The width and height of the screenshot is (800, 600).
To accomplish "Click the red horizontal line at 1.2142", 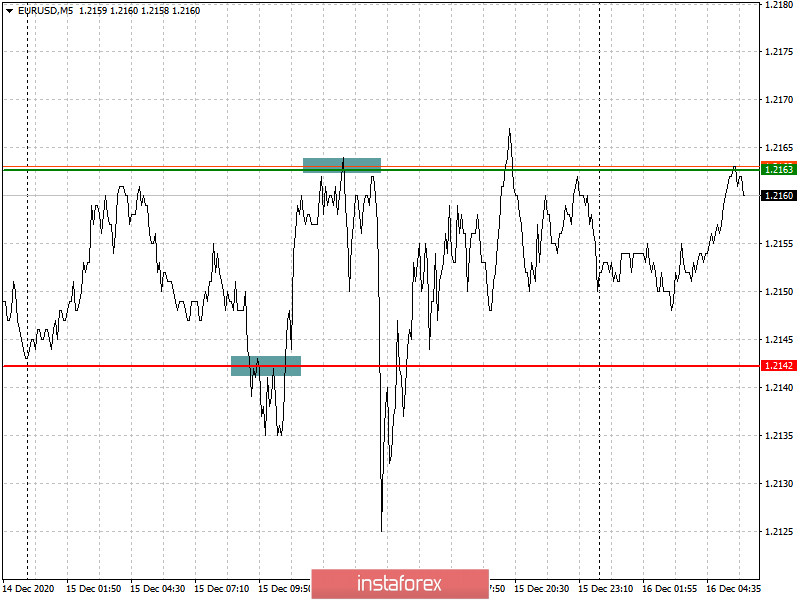I will point(381,366).
